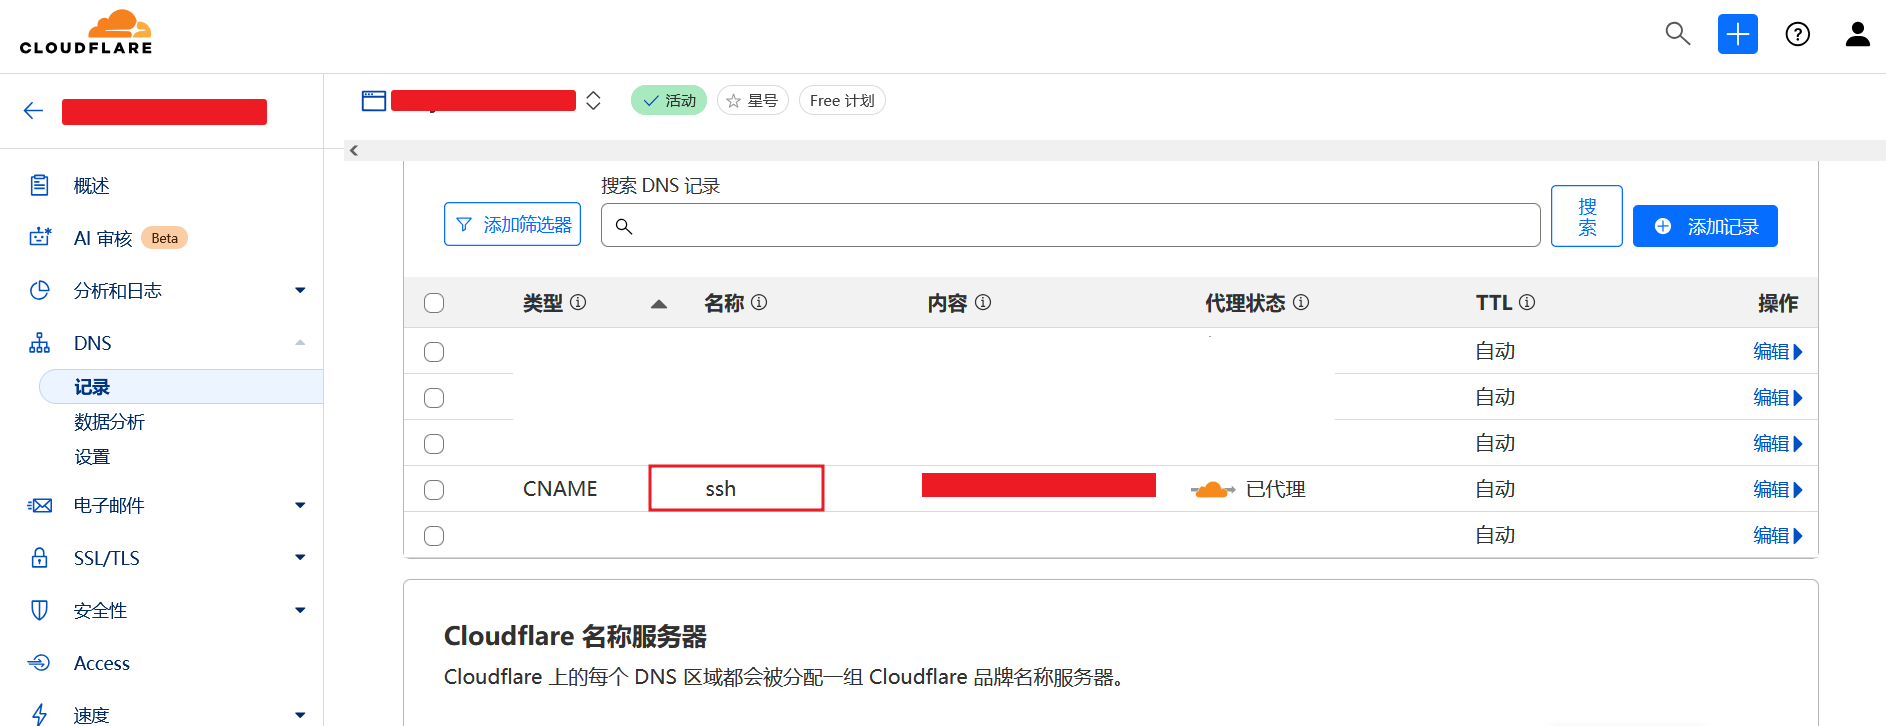Click the site window icon beside domain
The height and width of the screenshot is (726, 1886).
374,101
